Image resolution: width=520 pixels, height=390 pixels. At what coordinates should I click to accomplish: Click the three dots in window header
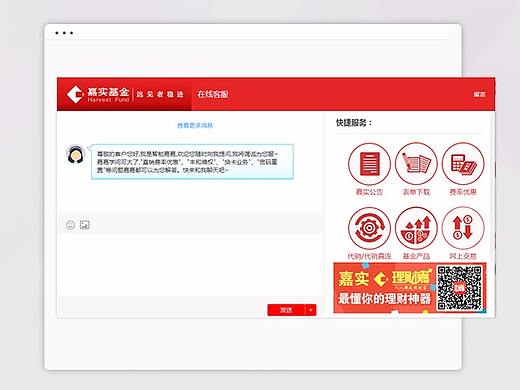click(64, 33)
